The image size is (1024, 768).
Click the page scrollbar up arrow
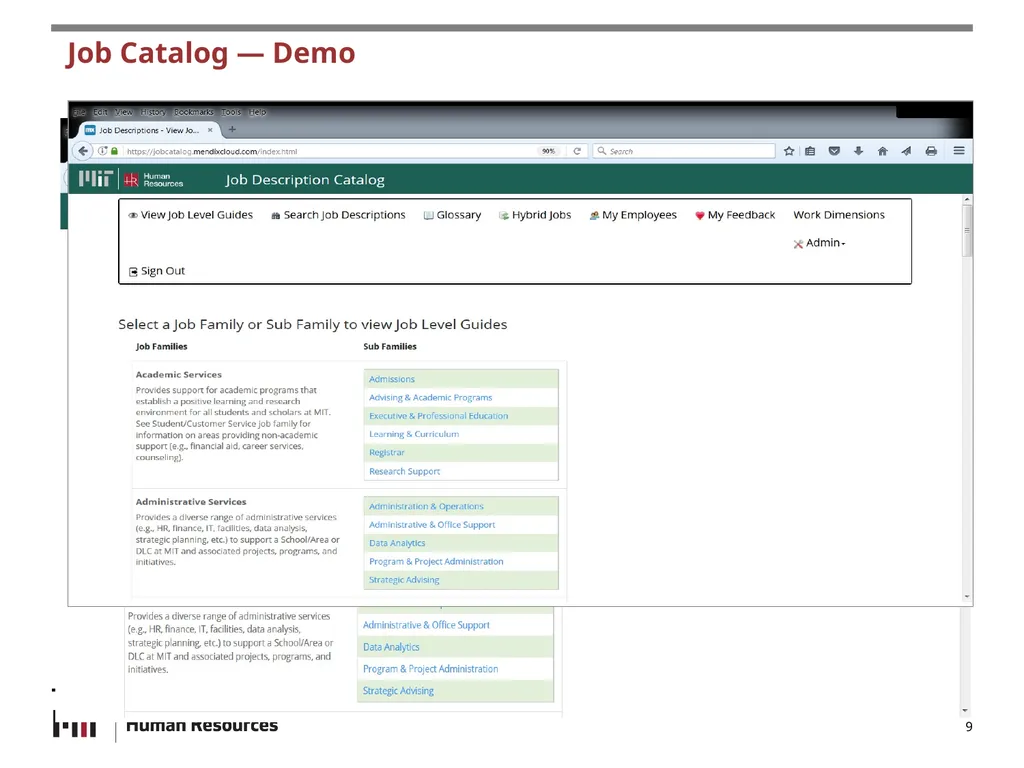click(x=967, y=199)
